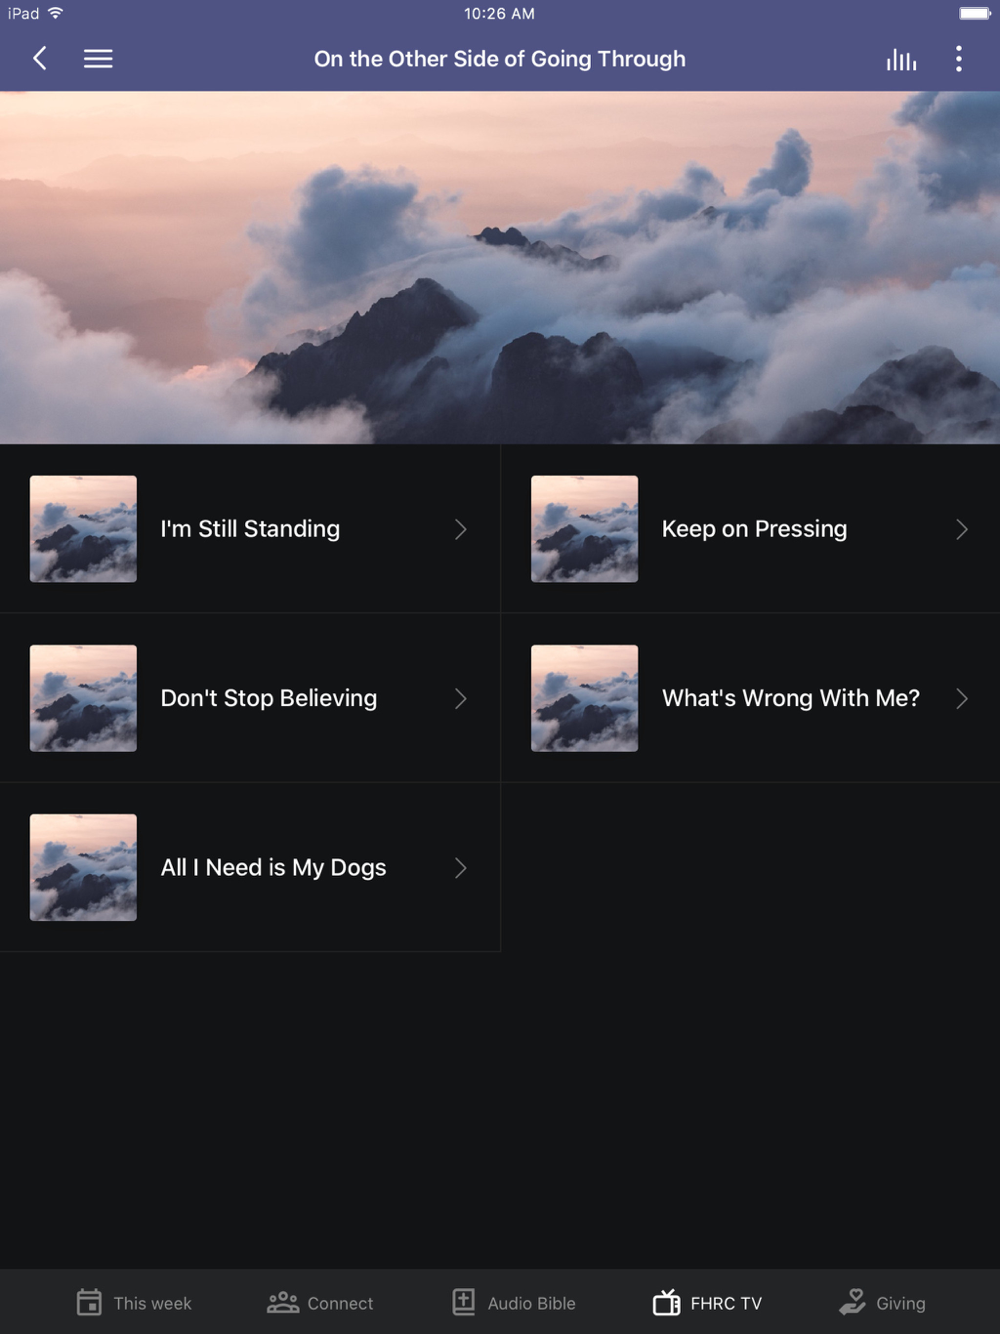This screenshot has width=1000, height=1334.
Task: Tap the back arrow icon
Action: pos(40,59)
